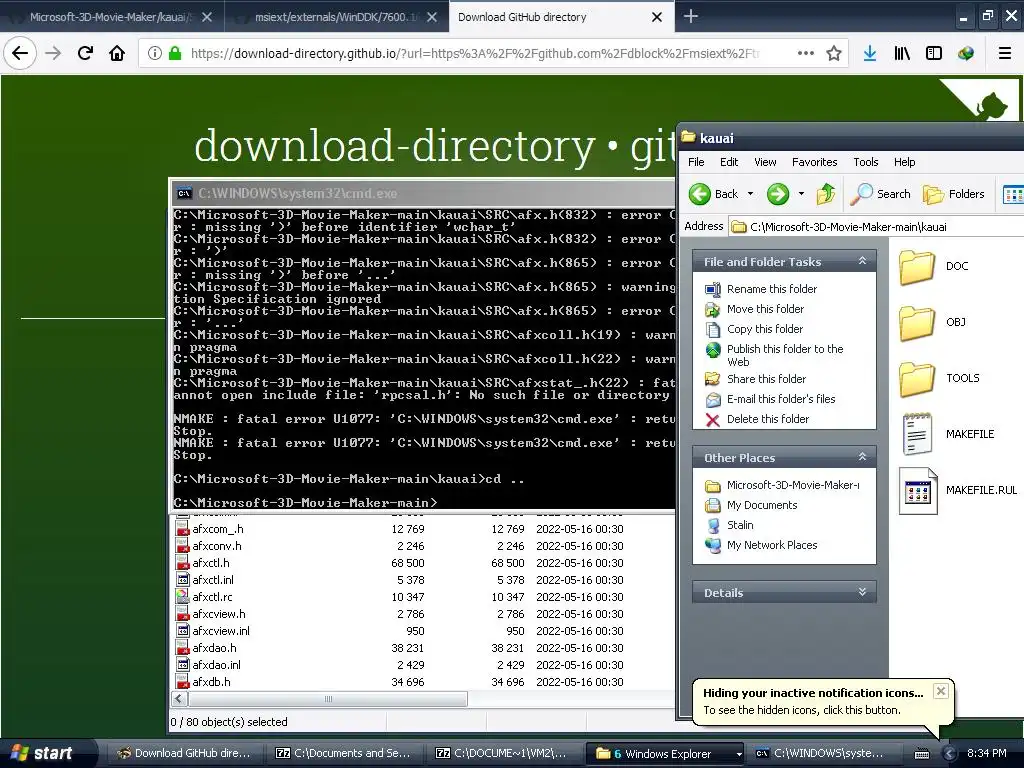This screenshot has width=1024, height=768.
Task: Click Delete this folder link
Action: (768, 419)
